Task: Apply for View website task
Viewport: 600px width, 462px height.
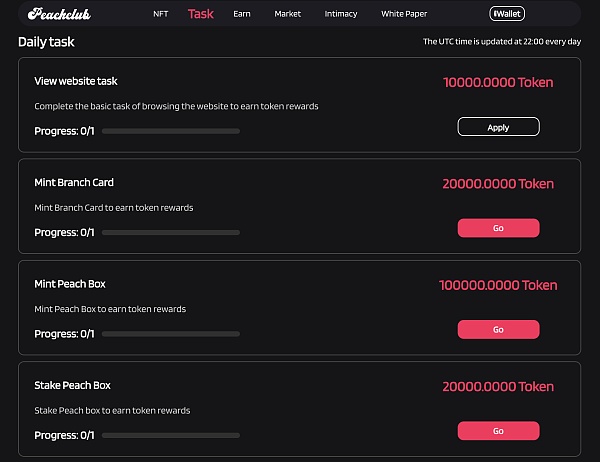Action: tap(498, 127)
